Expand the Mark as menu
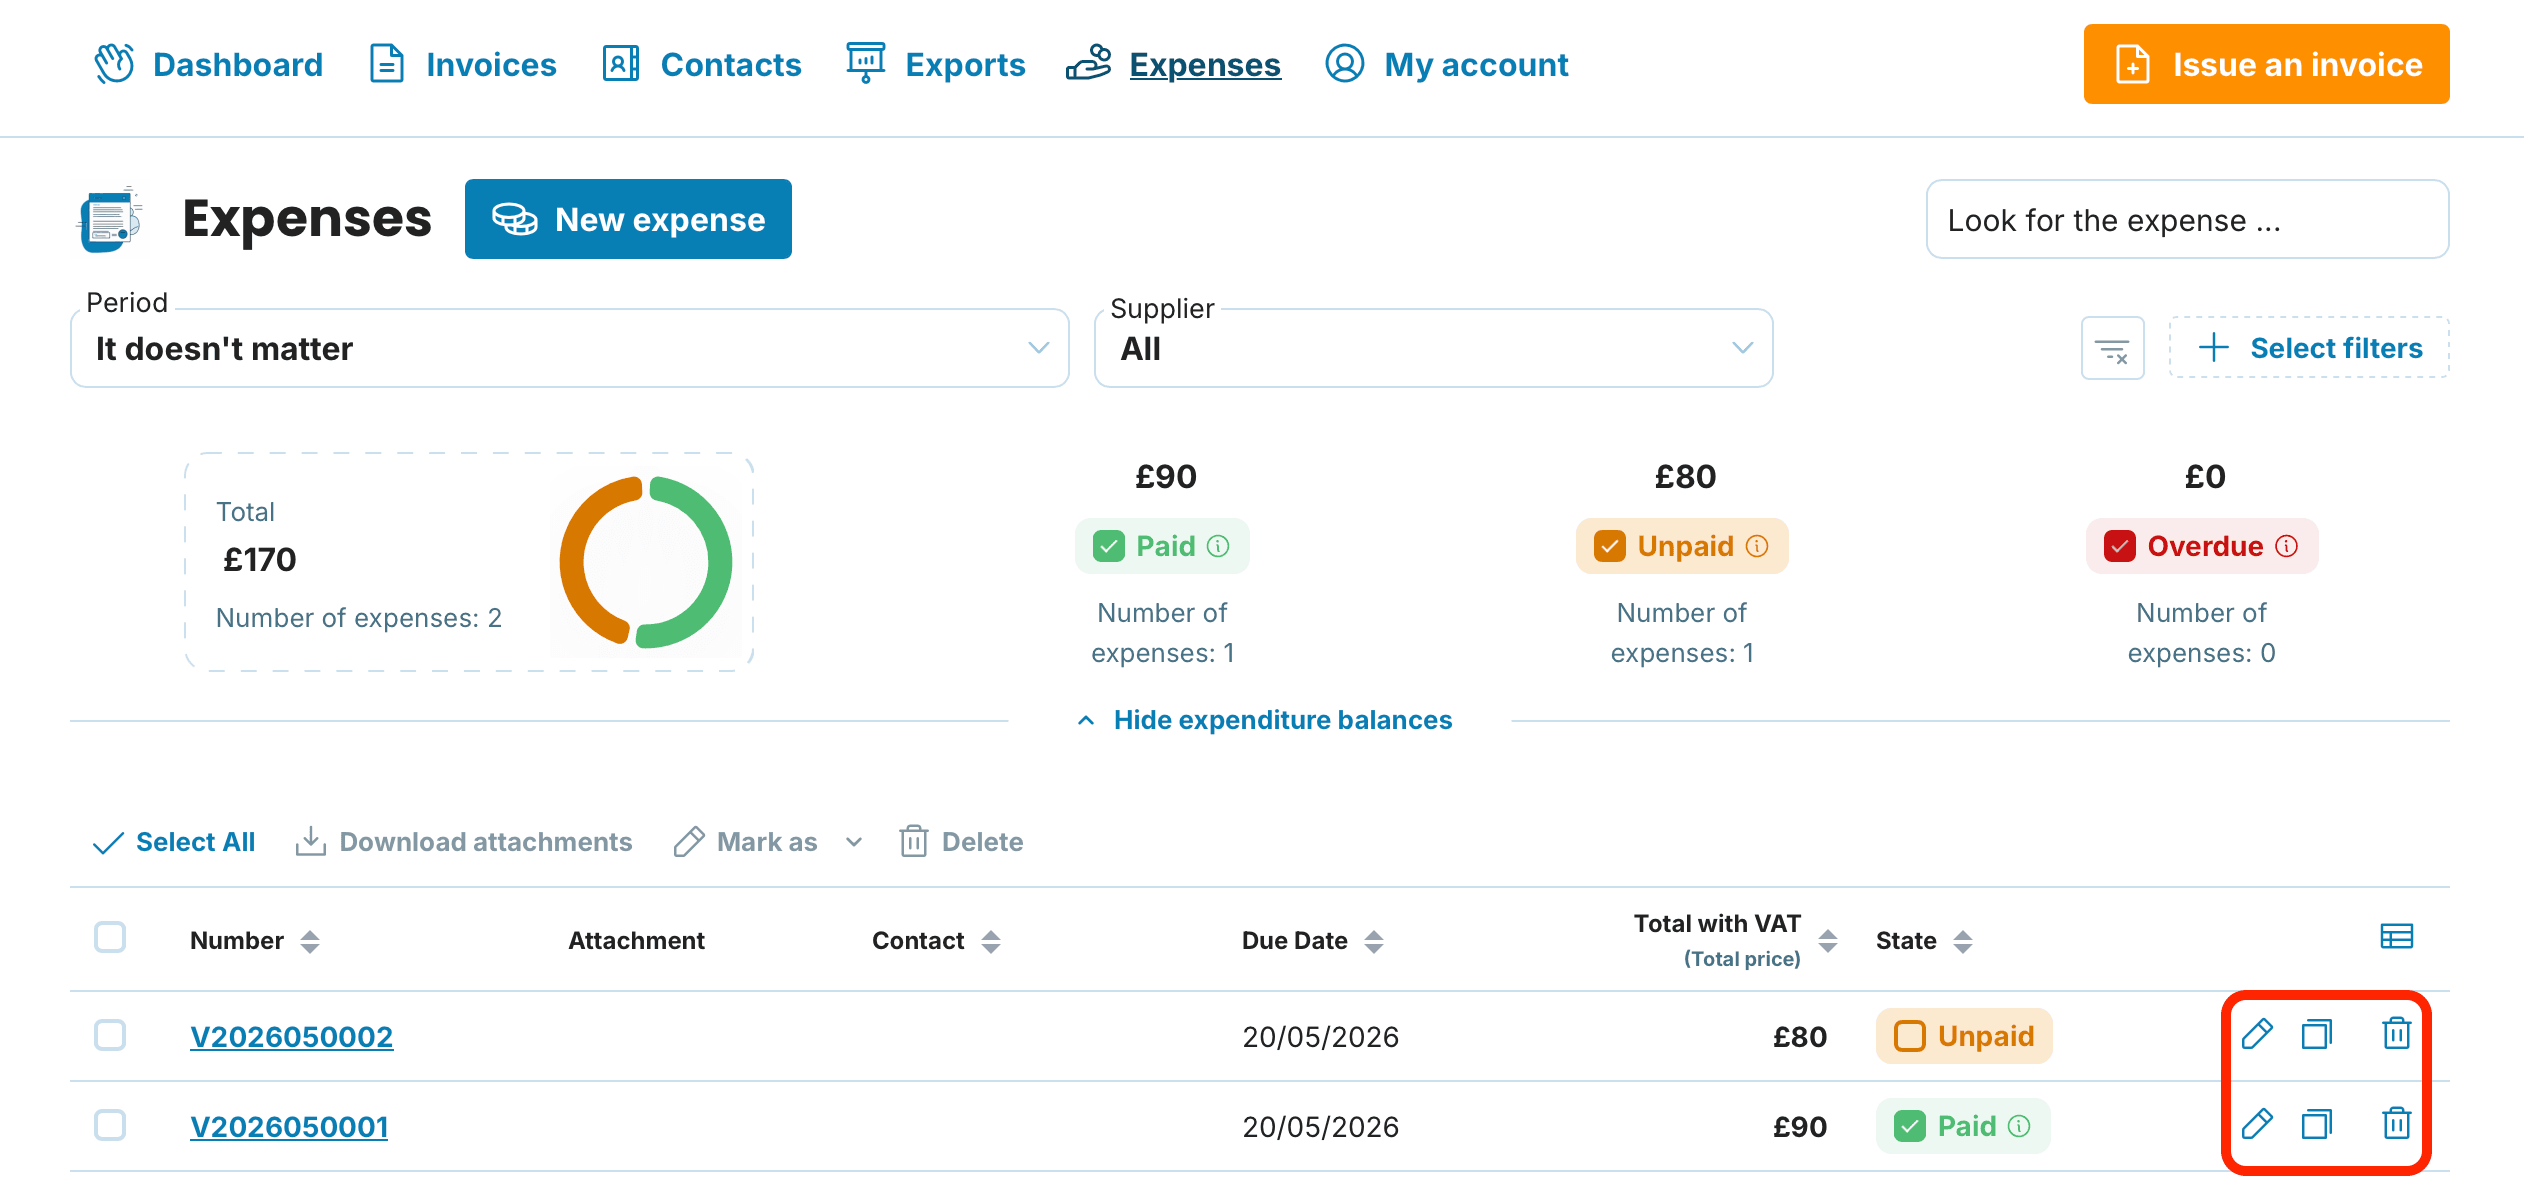 coord(768,842)
